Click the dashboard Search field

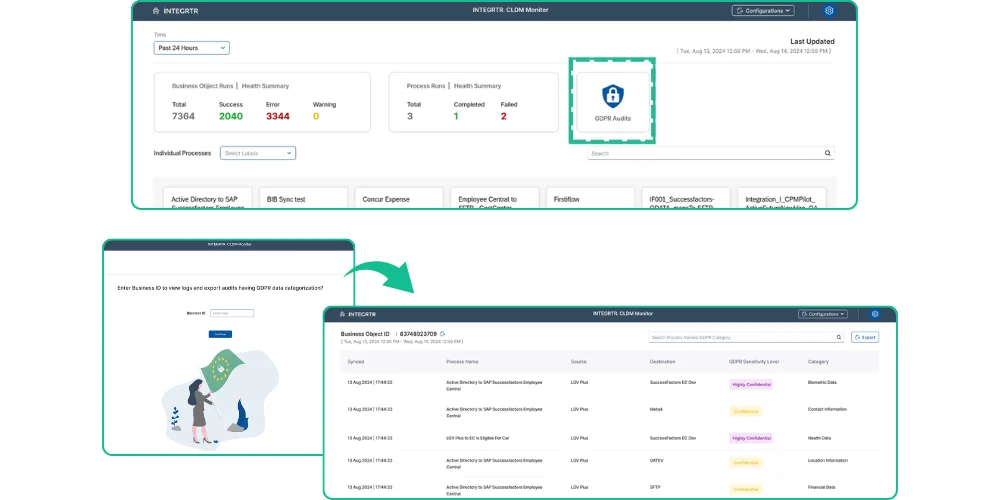point(710,153)
